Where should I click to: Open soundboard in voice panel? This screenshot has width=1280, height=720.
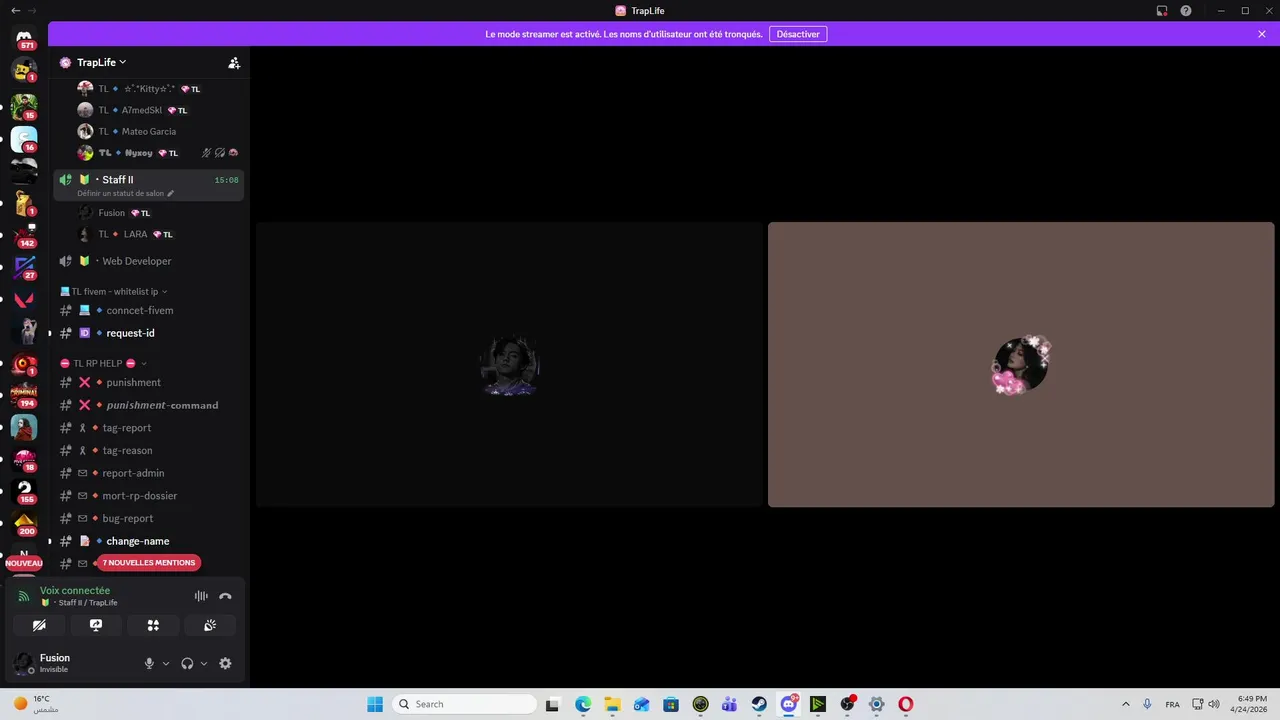pyautogui.click(x=210, y=625)
